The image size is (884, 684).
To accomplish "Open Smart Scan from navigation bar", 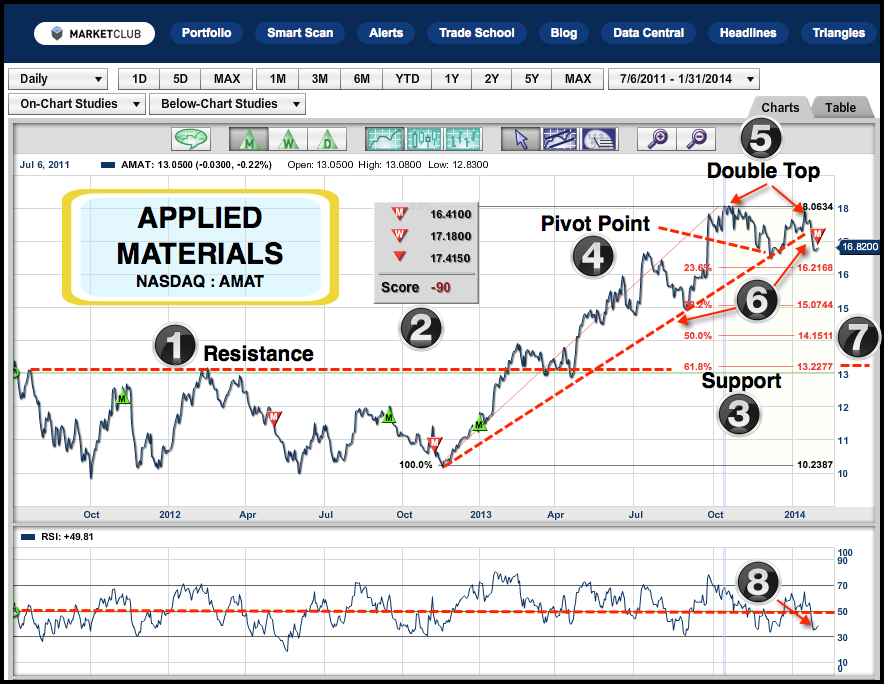I will pyautogui.click(x=299, y=33).
